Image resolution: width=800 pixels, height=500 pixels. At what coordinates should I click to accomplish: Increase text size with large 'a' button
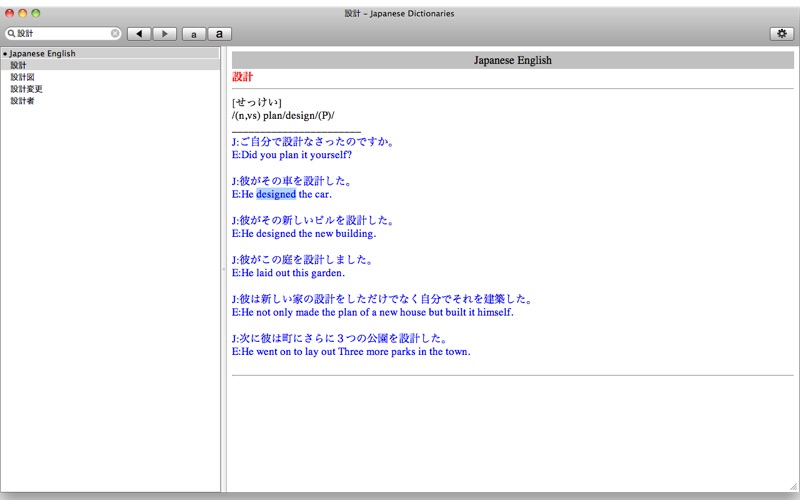(219, 34)
